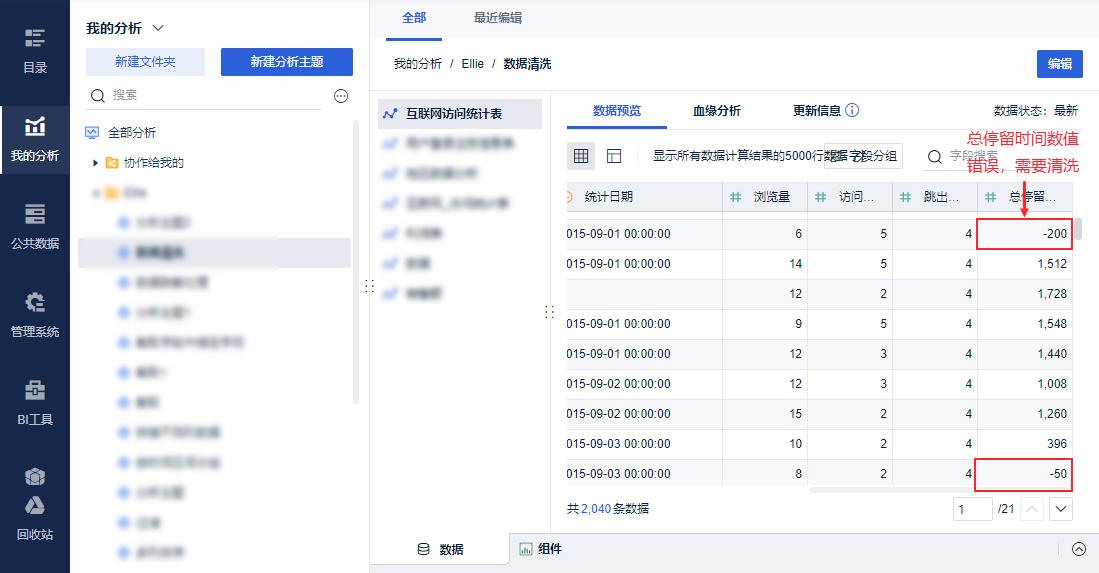Open BI工具 from the sidebar

click(x=35, y=402)
